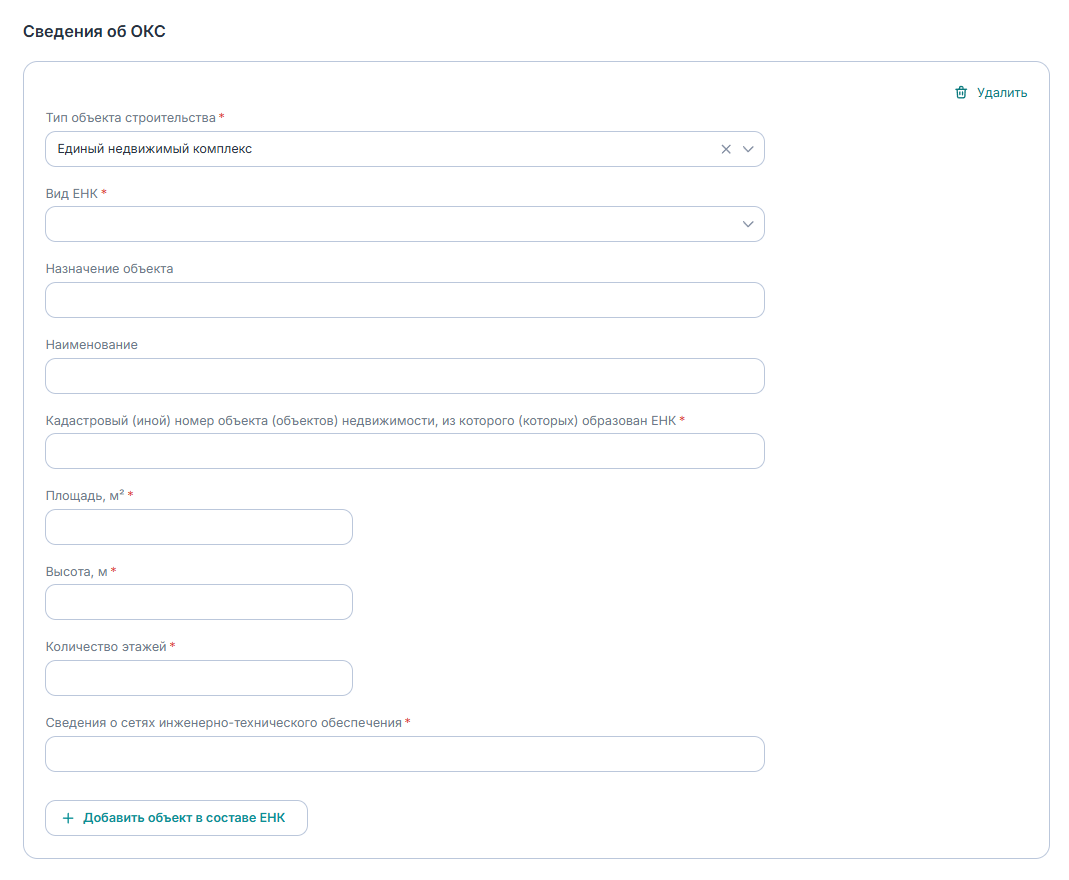Focus the Площадь, м² input field

(199, 527)
